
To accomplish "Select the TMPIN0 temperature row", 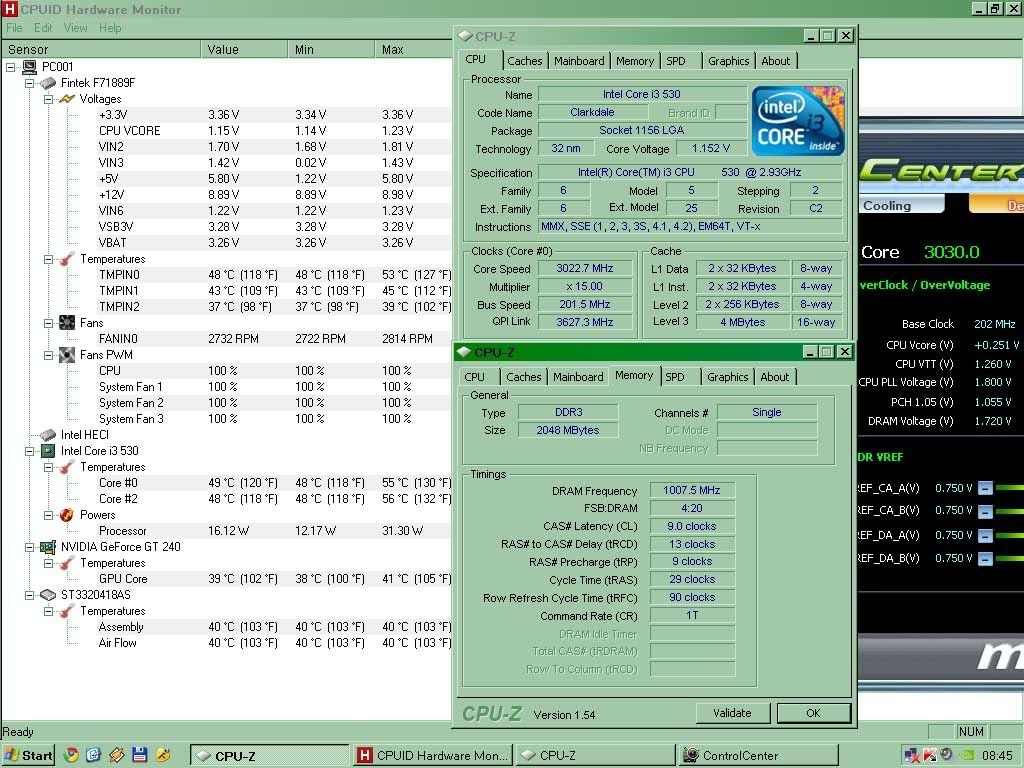I will coord(274,275).
